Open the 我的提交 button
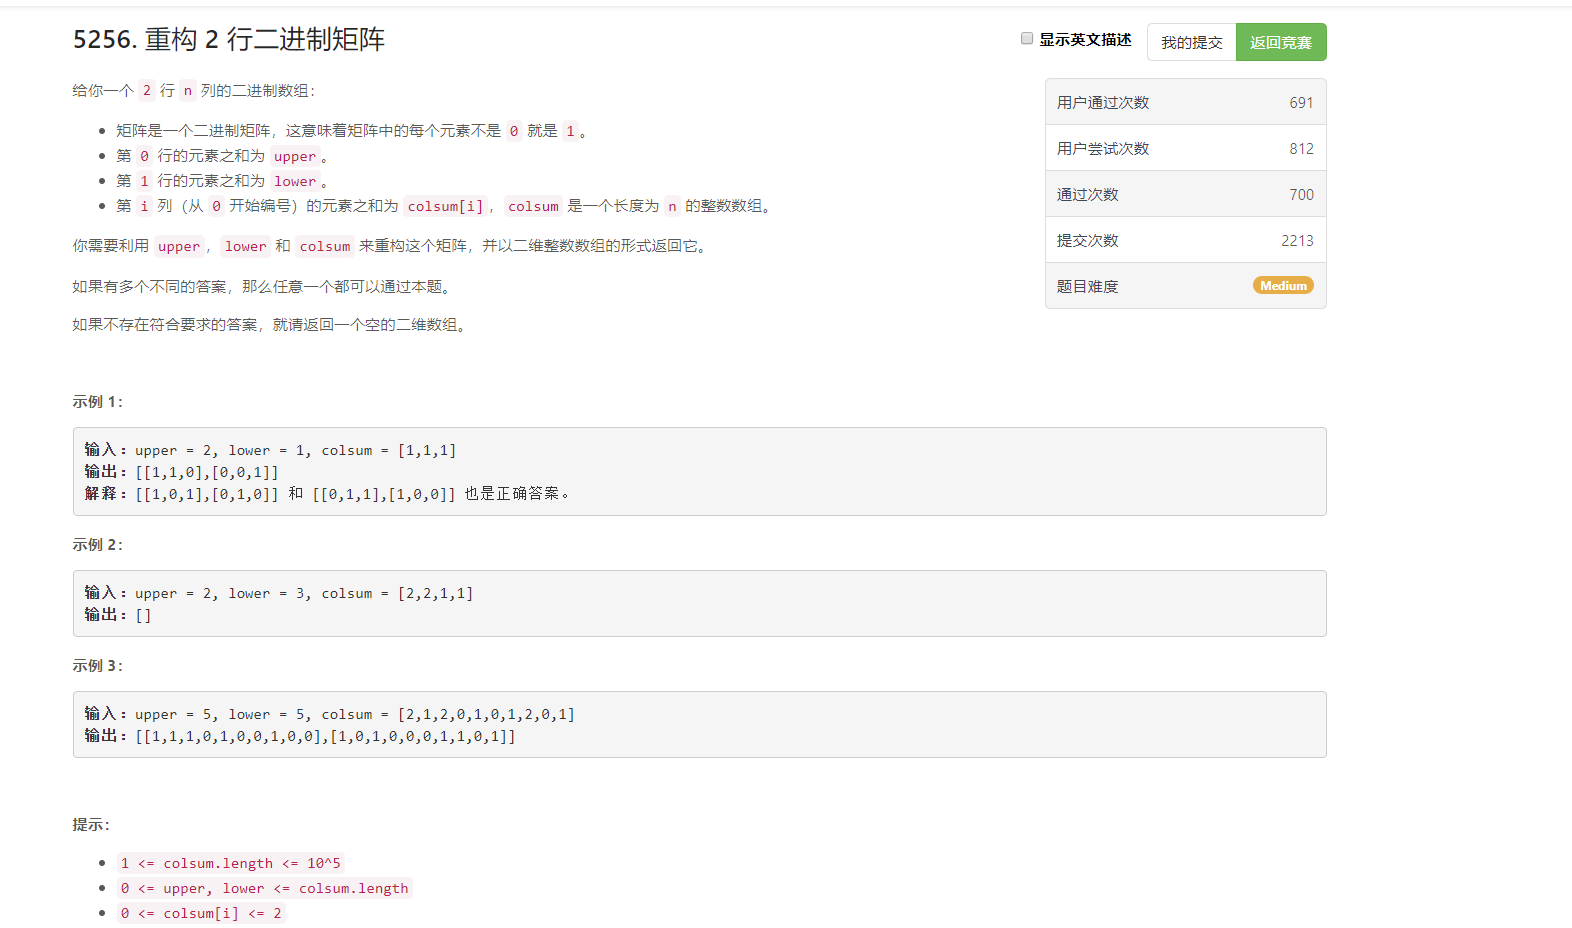 (1191, 42)
